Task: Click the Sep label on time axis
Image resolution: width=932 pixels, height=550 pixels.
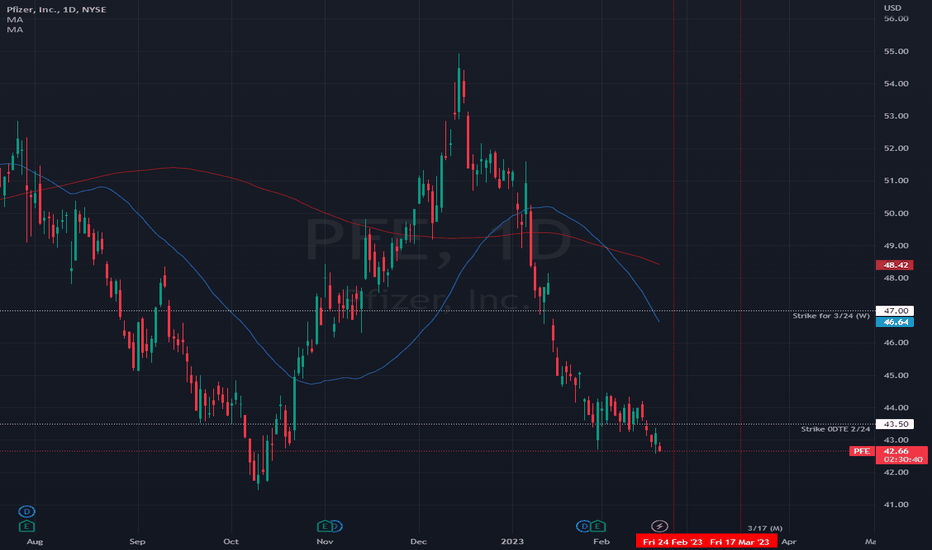Action: 137,542
